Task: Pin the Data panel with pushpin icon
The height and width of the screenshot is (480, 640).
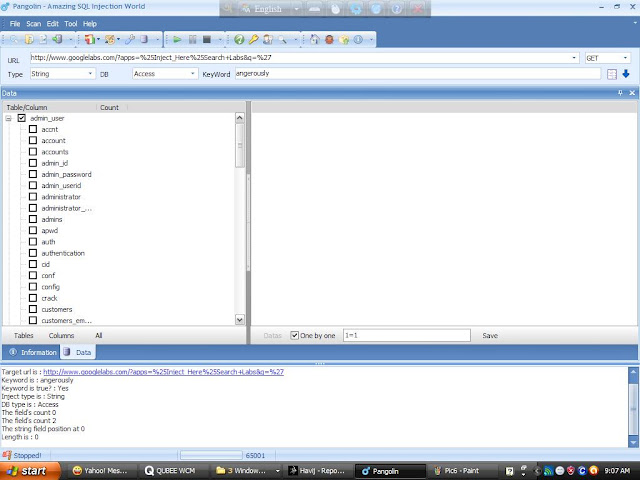Action: 620,93
